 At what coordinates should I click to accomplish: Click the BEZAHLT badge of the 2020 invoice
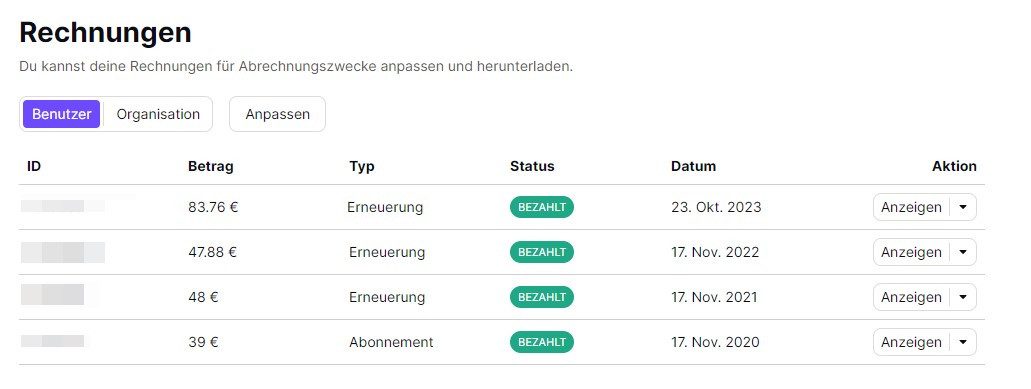point(542,342)
